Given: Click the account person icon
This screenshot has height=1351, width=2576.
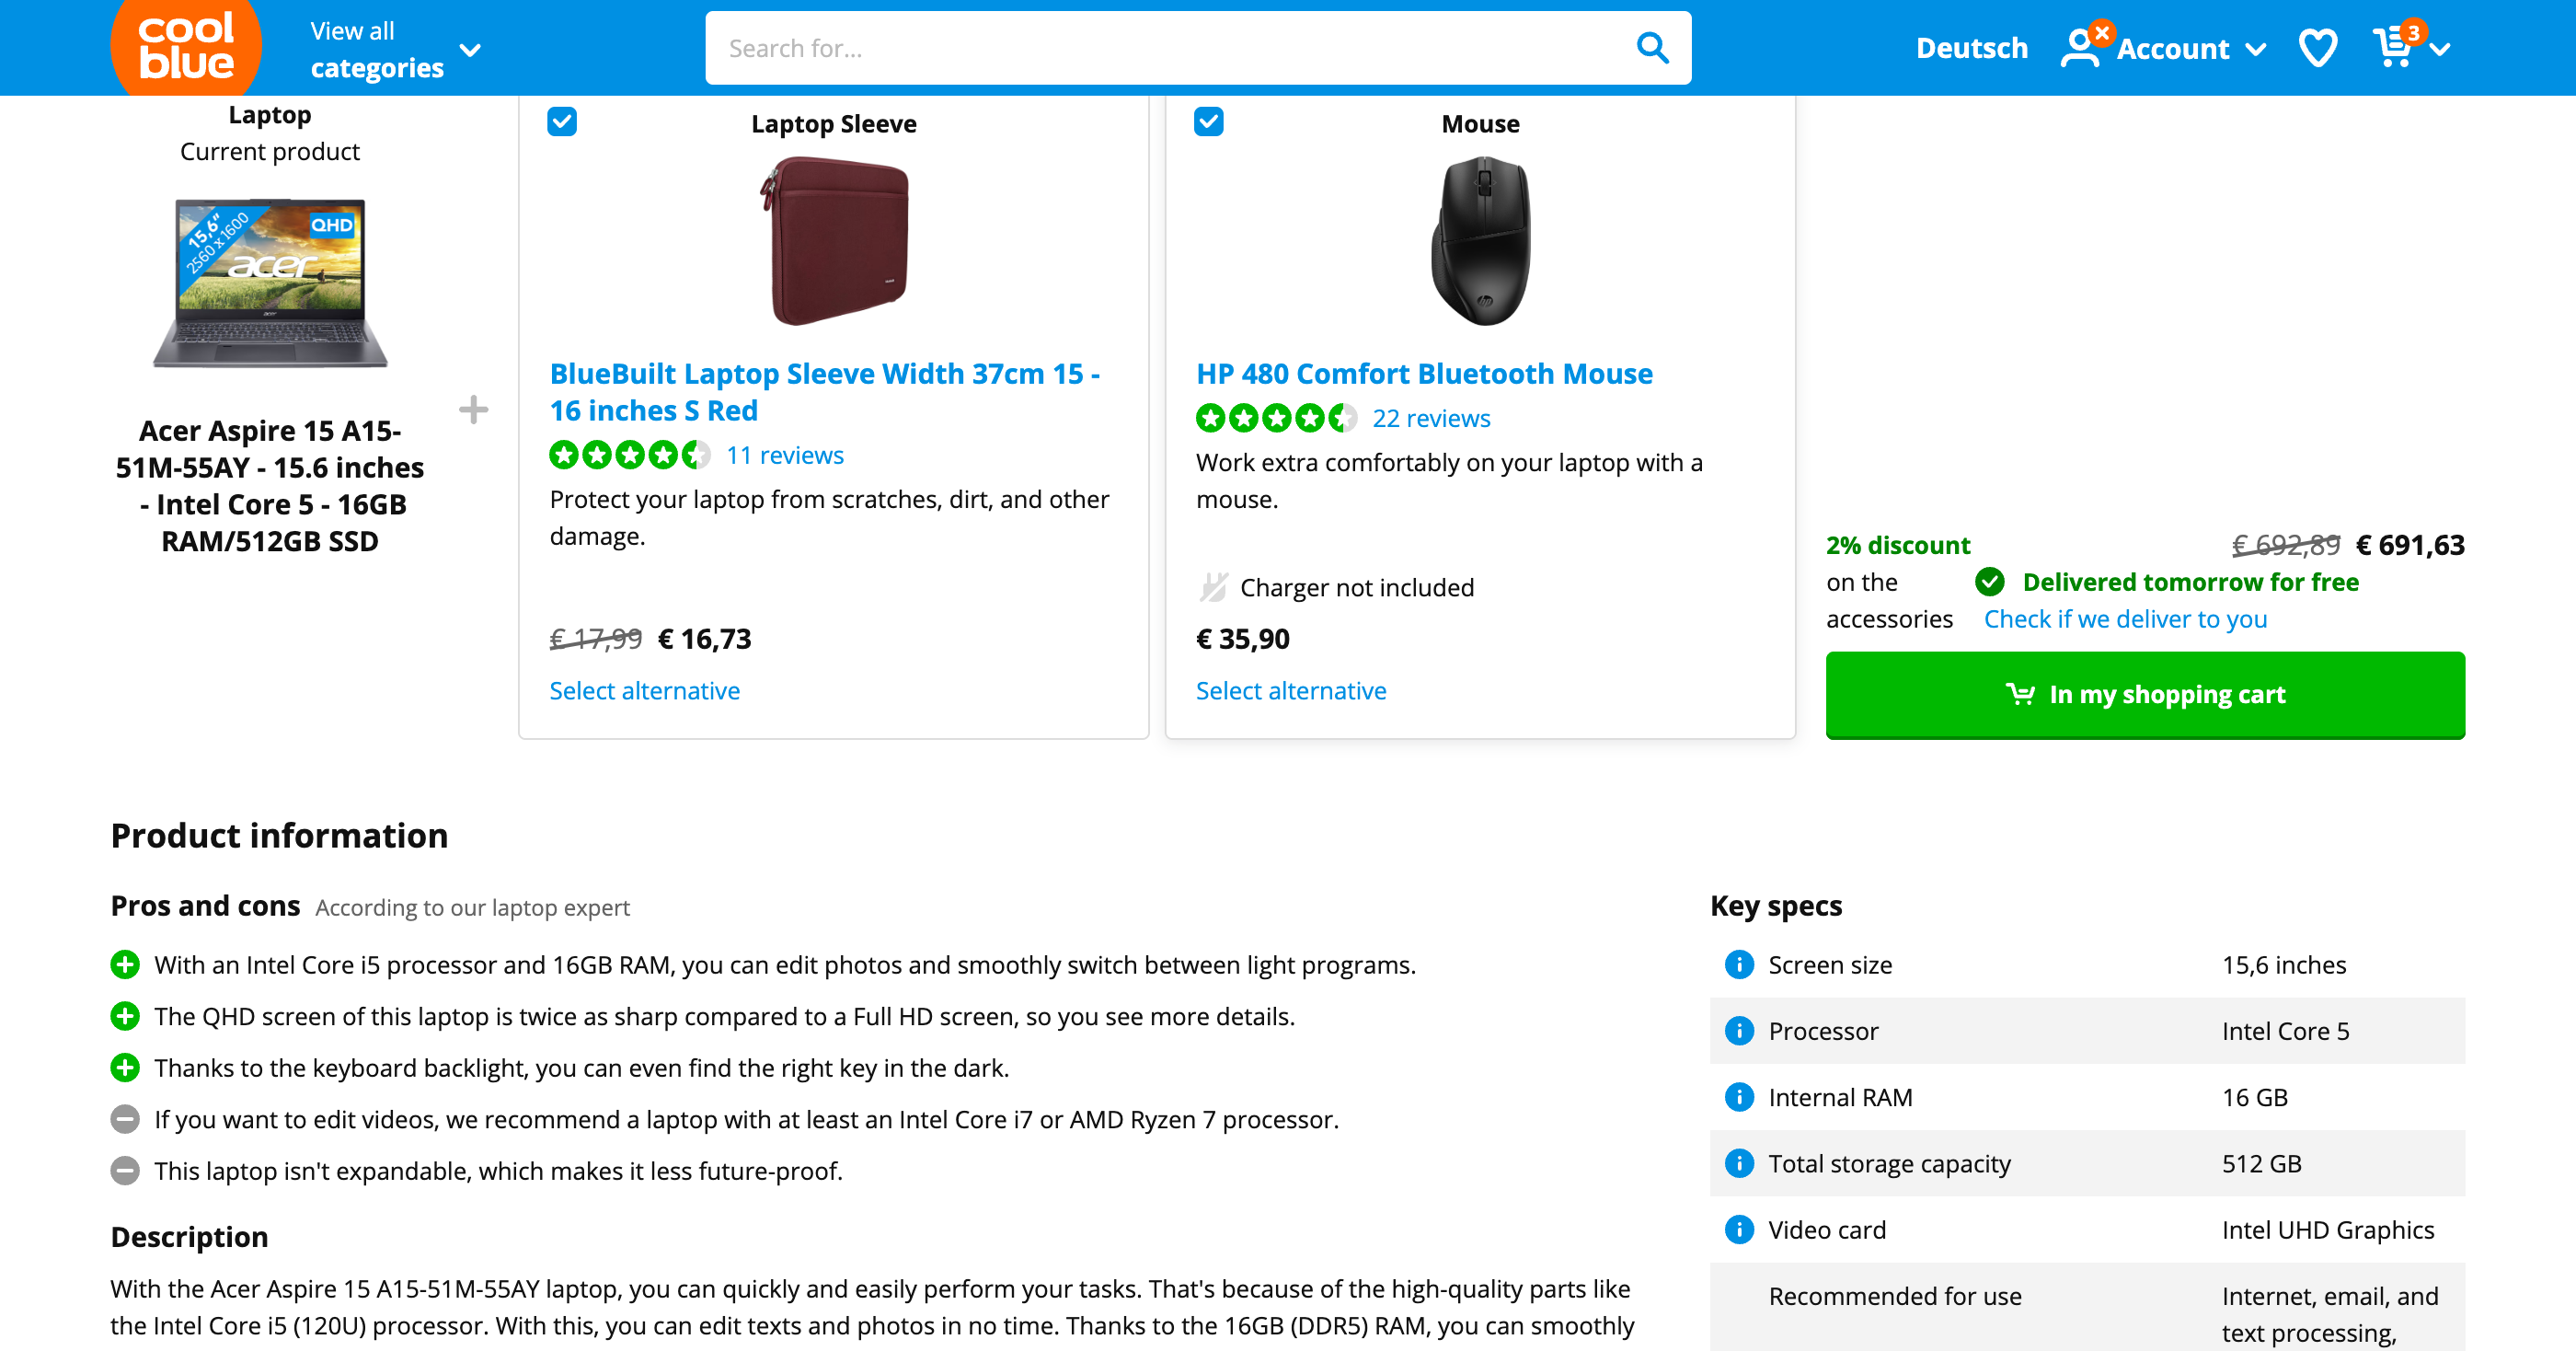Looking at the screenshot, I should pos(2082,47).
